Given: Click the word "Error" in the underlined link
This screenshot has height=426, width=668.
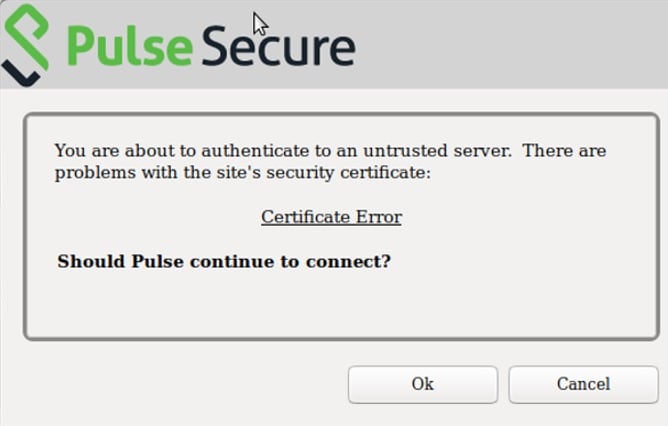Looking at the screenshot, I should coord(378,217).
